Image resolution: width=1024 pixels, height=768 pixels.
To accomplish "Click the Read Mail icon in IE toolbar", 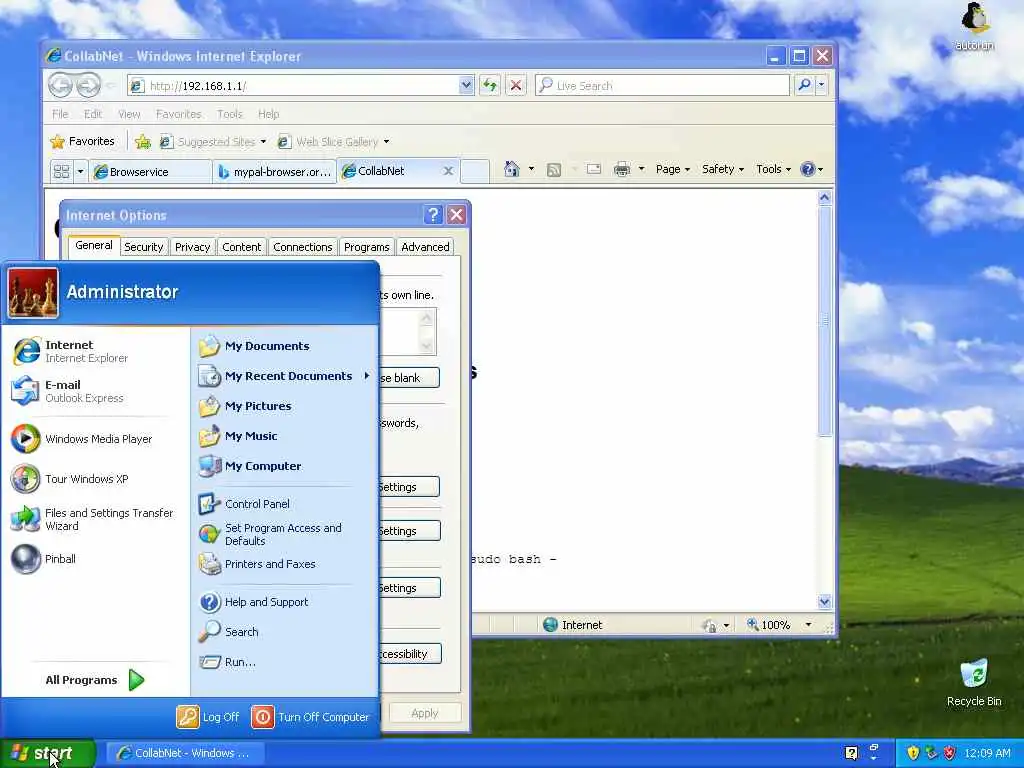I will click(594, 170).
